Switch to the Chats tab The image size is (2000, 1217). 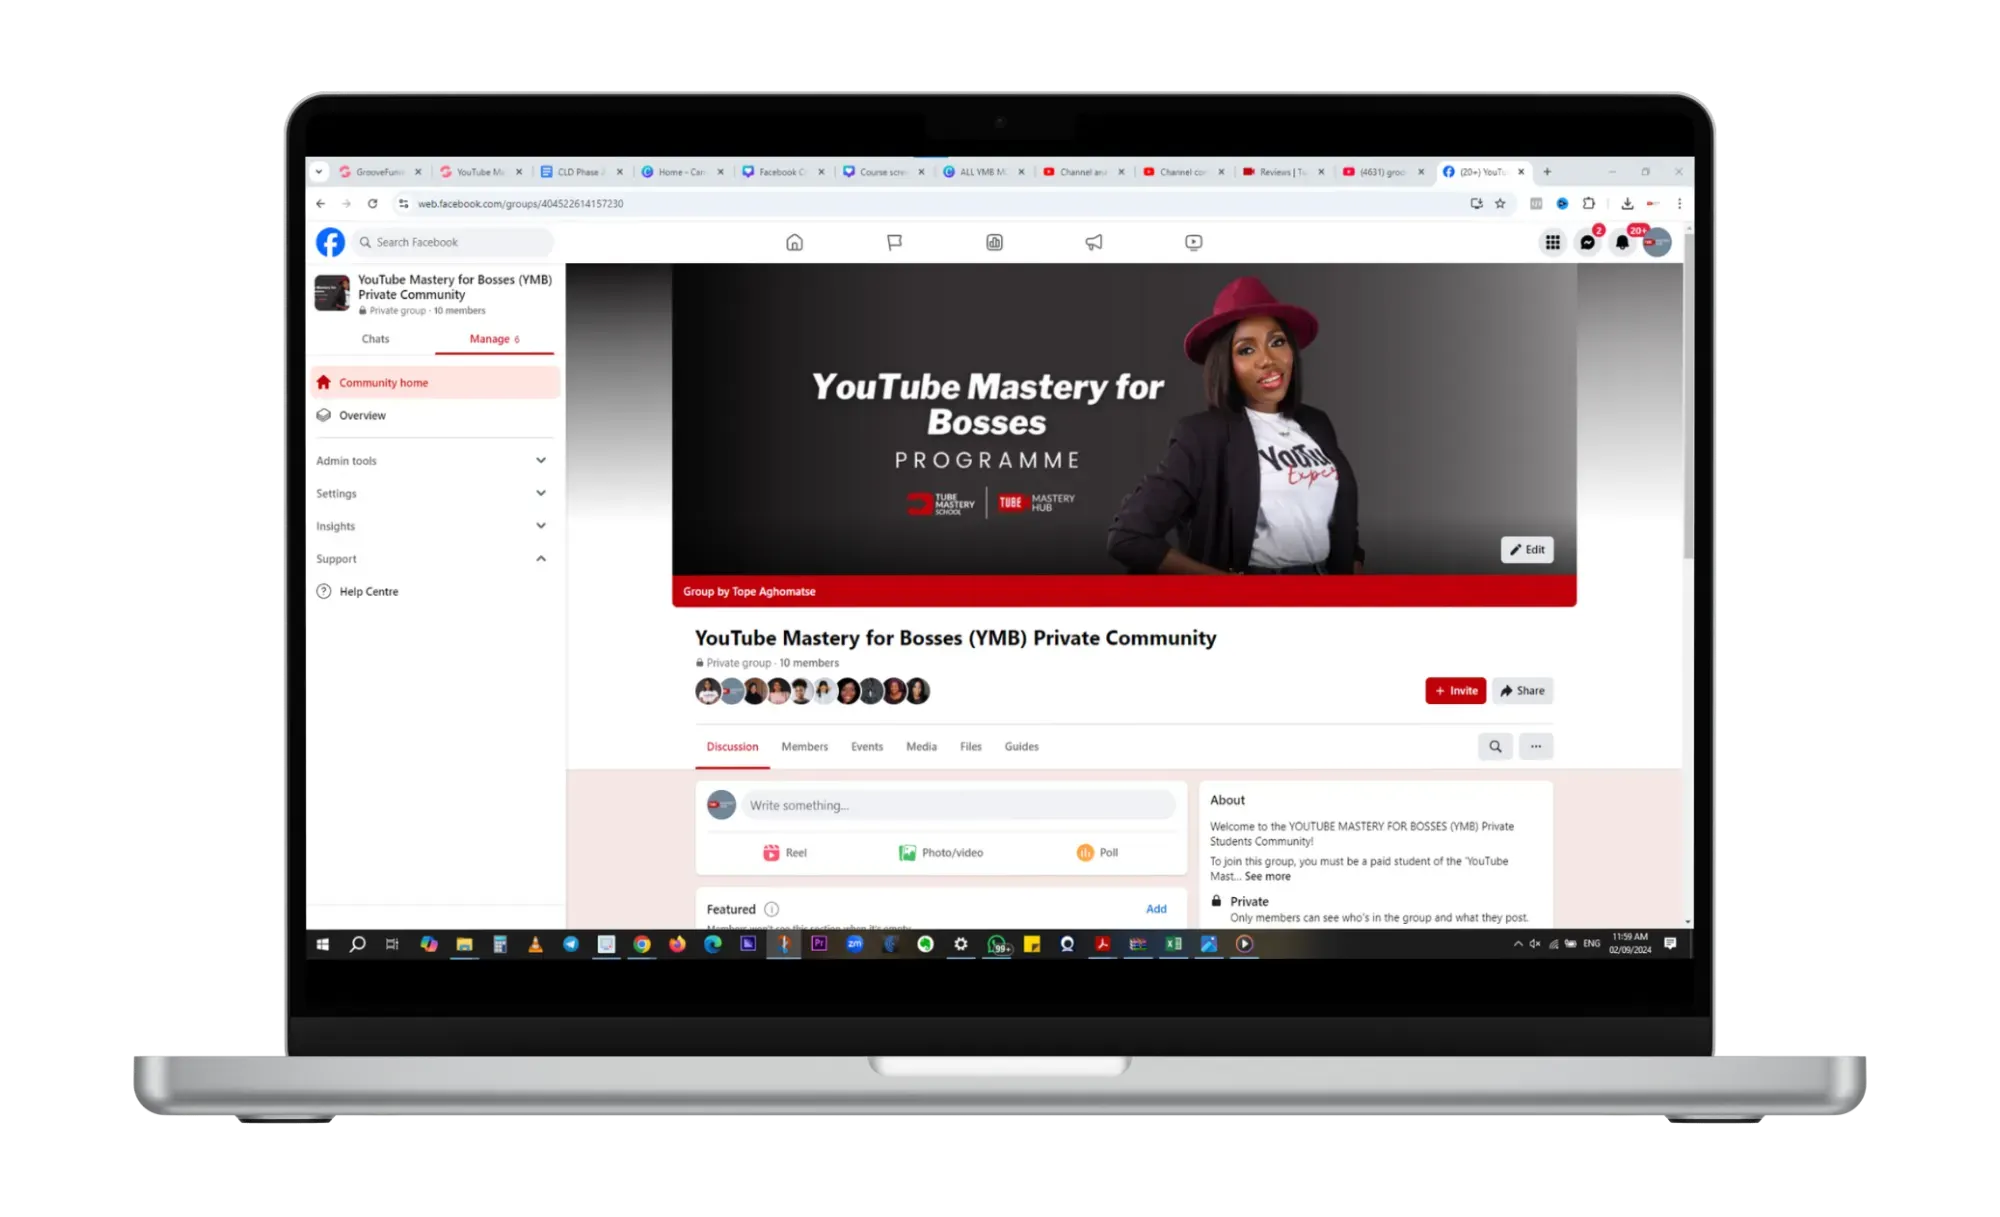[x=375, y=339]
